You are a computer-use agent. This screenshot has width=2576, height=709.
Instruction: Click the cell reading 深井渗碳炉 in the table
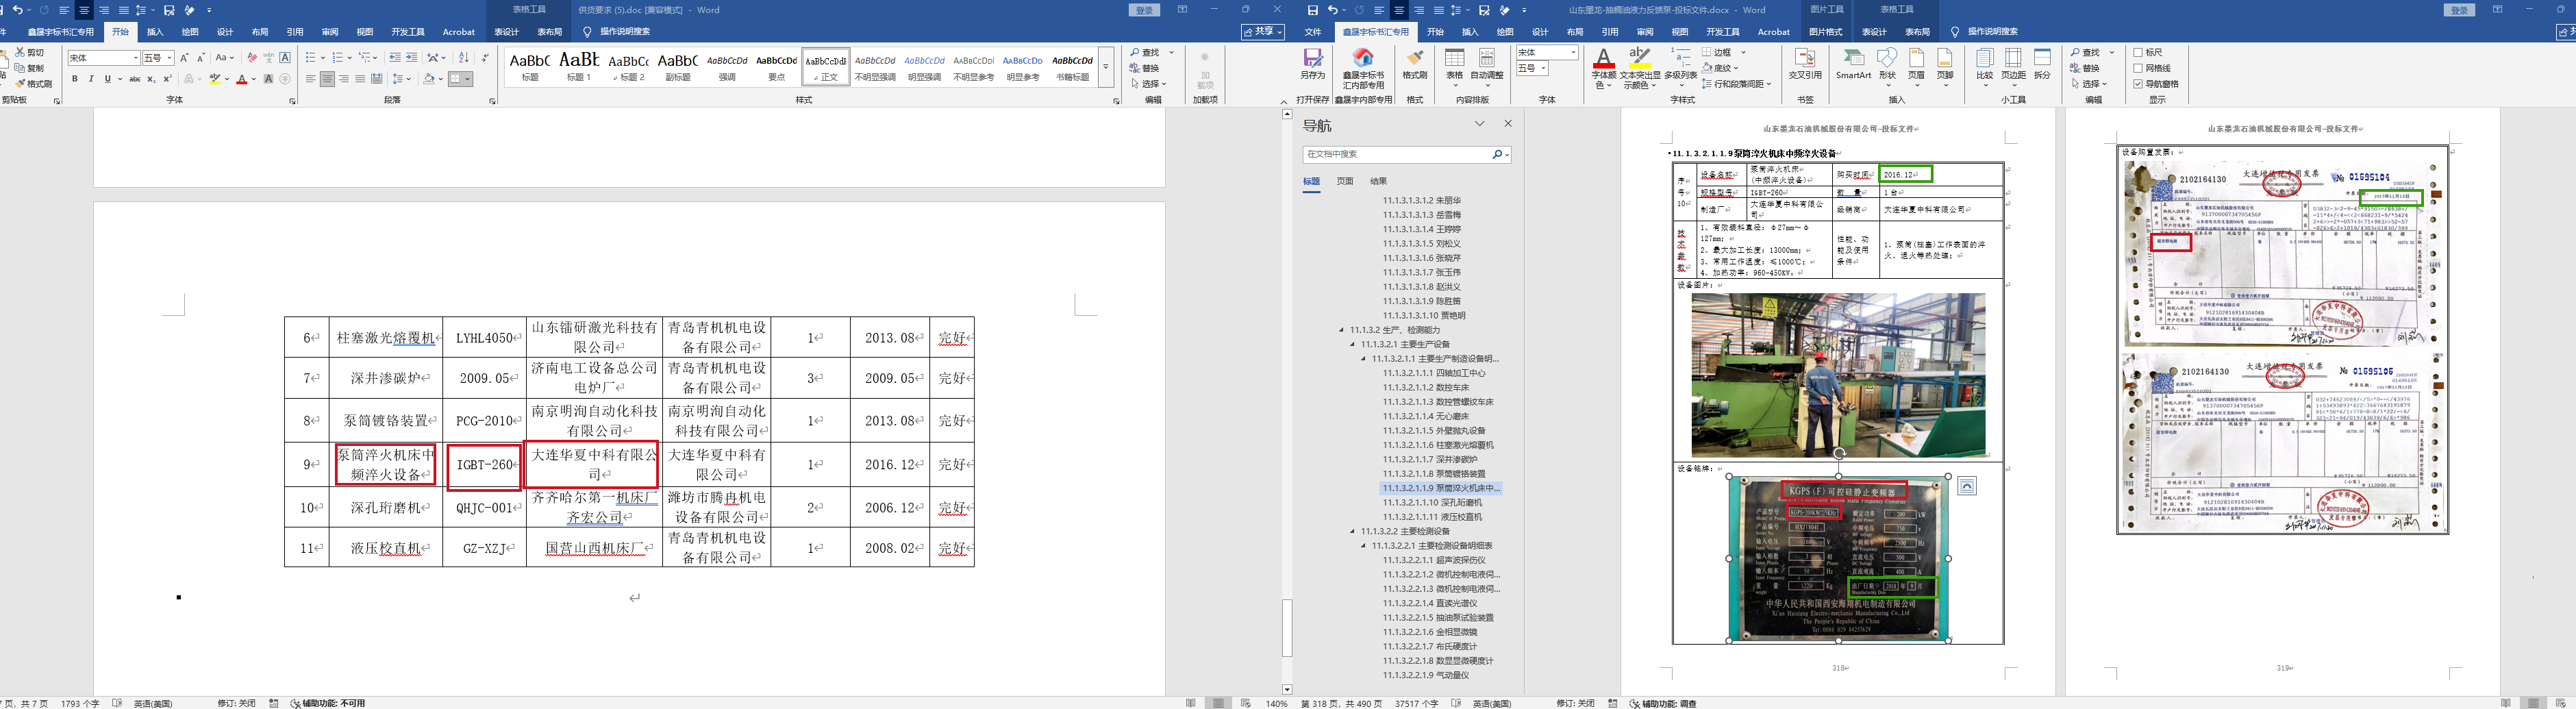(x=386, y=379)
